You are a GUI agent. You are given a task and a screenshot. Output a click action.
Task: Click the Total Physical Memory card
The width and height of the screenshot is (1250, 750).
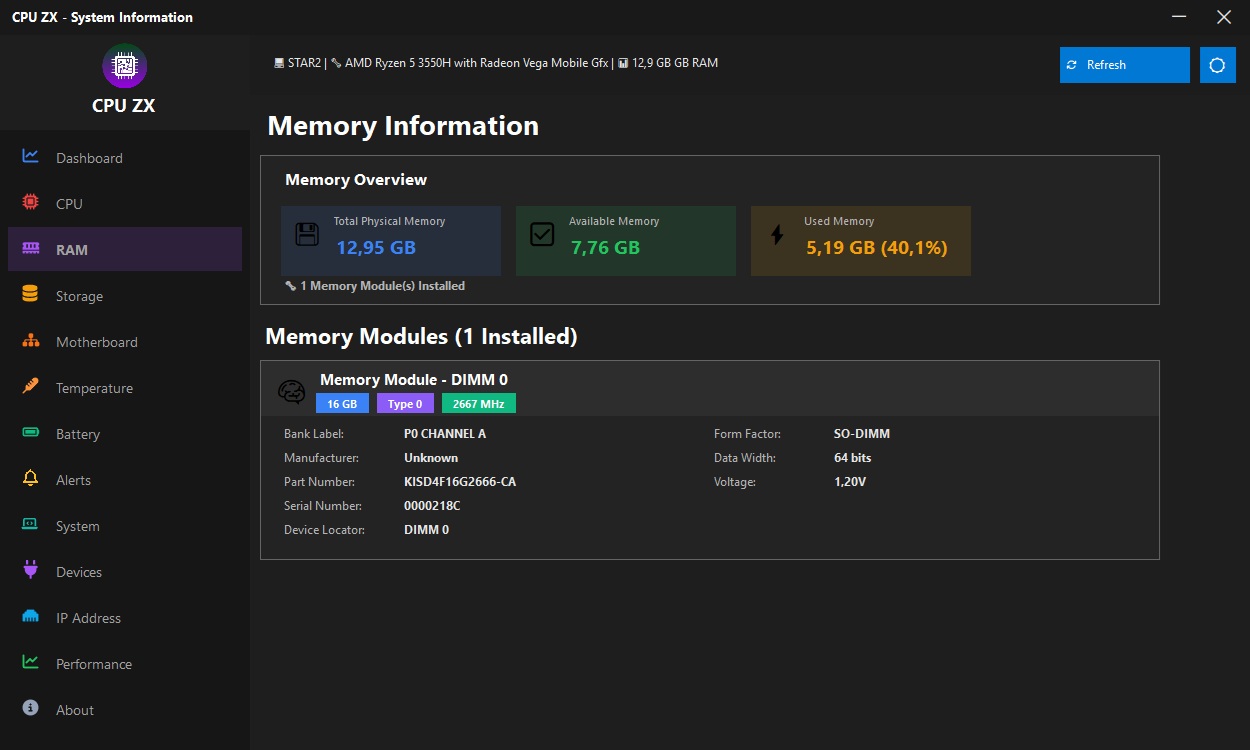[390, 241]
